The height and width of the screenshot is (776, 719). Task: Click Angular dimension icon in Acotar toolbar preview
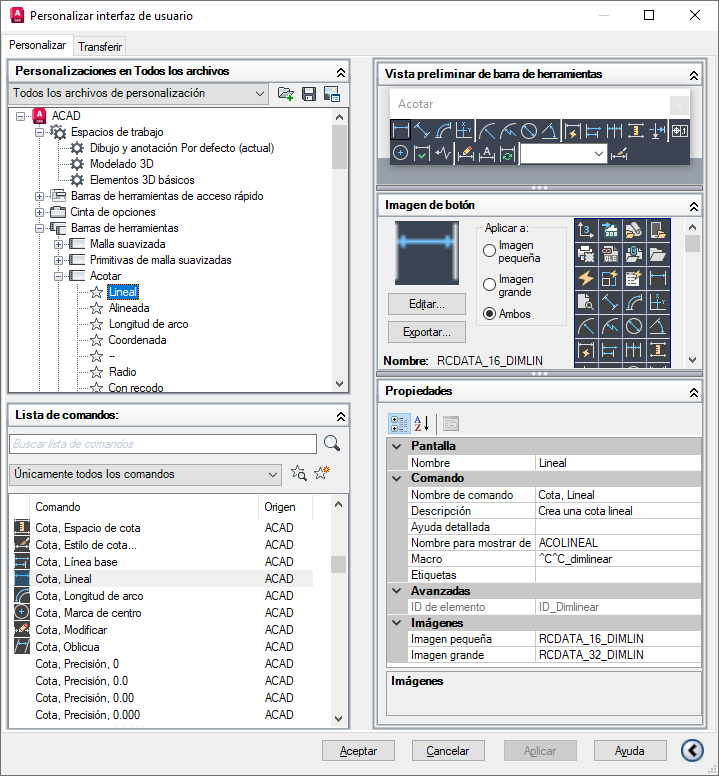[x=550, y=131]
